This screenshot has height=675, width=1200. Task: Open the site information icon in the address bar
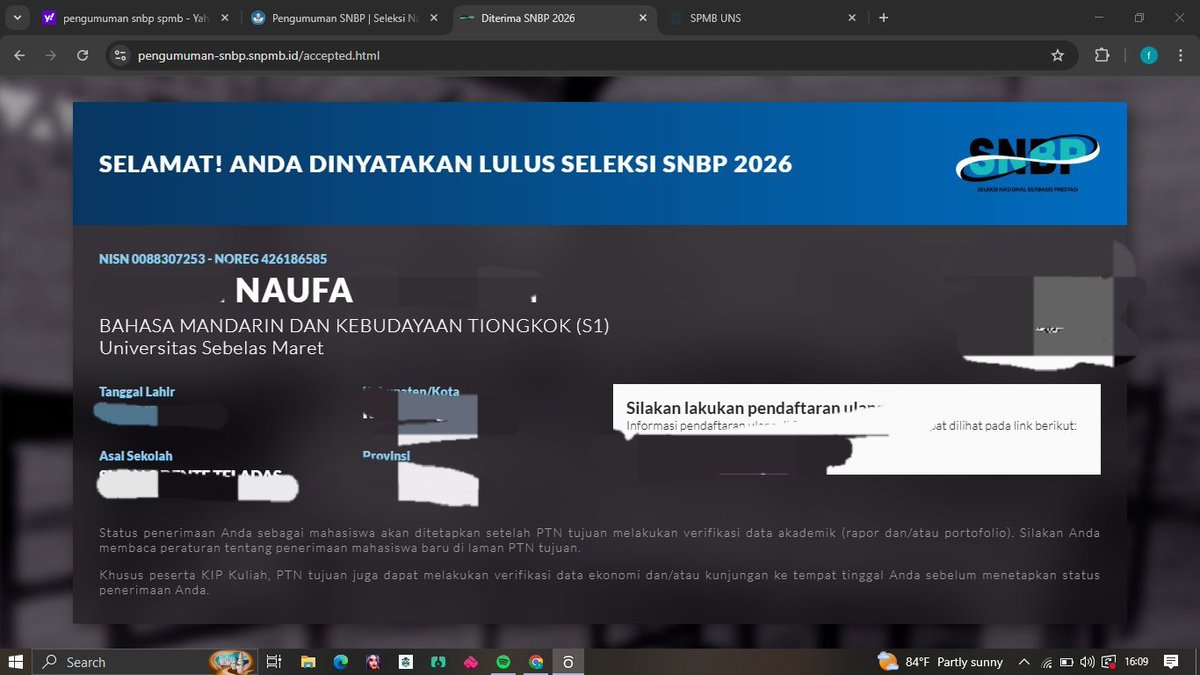click(119, 56)
